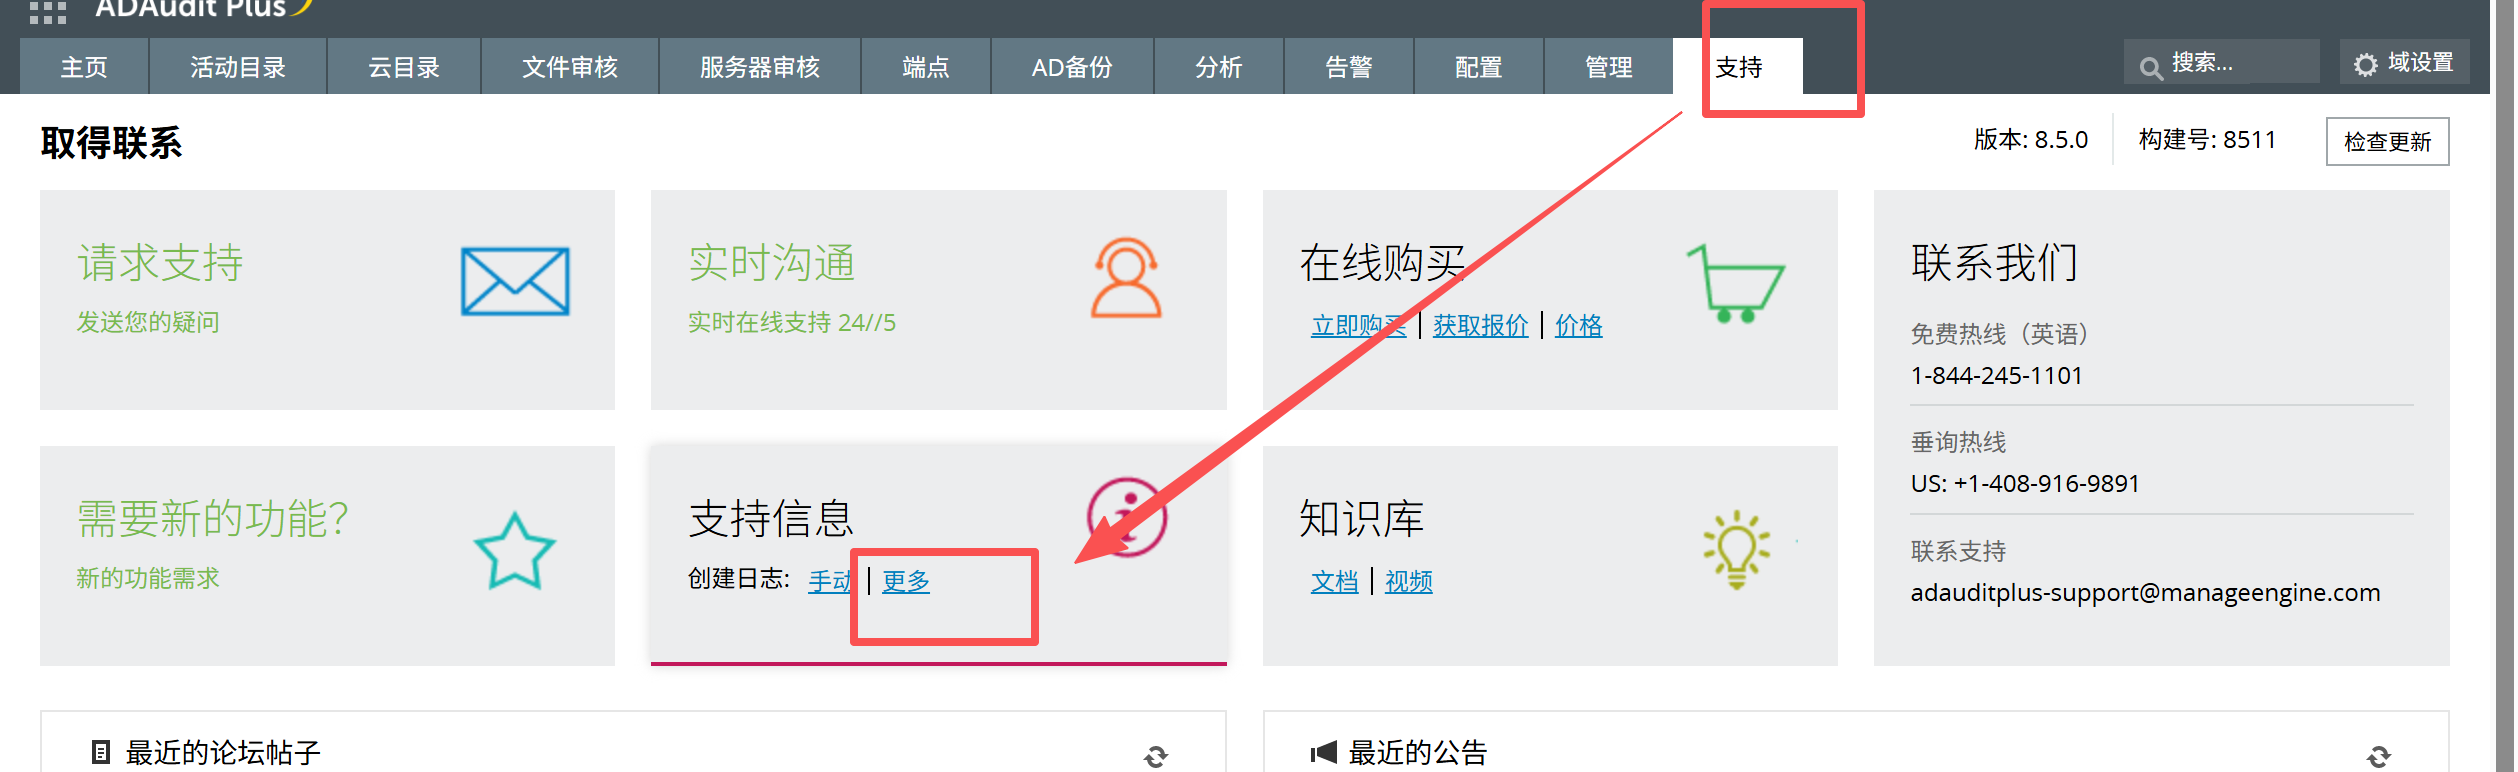Open the 更多 link under 支持信息
The height and width of the screenshot is (772, 2518).
(x=906, y=581)
